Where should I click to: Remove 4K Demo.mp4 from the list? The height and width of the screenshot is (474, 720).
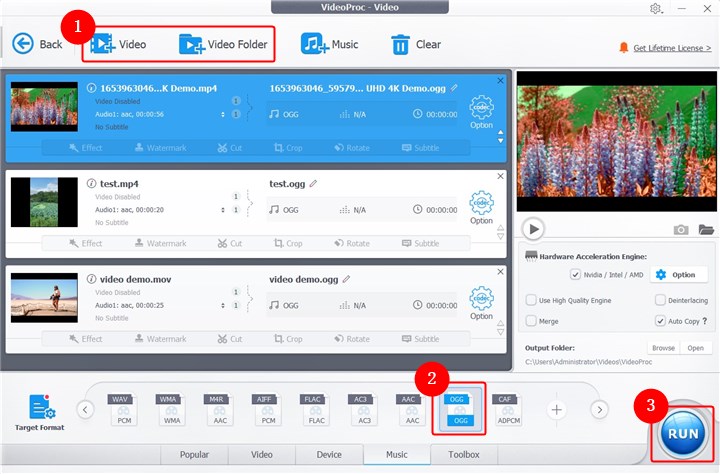501,80
